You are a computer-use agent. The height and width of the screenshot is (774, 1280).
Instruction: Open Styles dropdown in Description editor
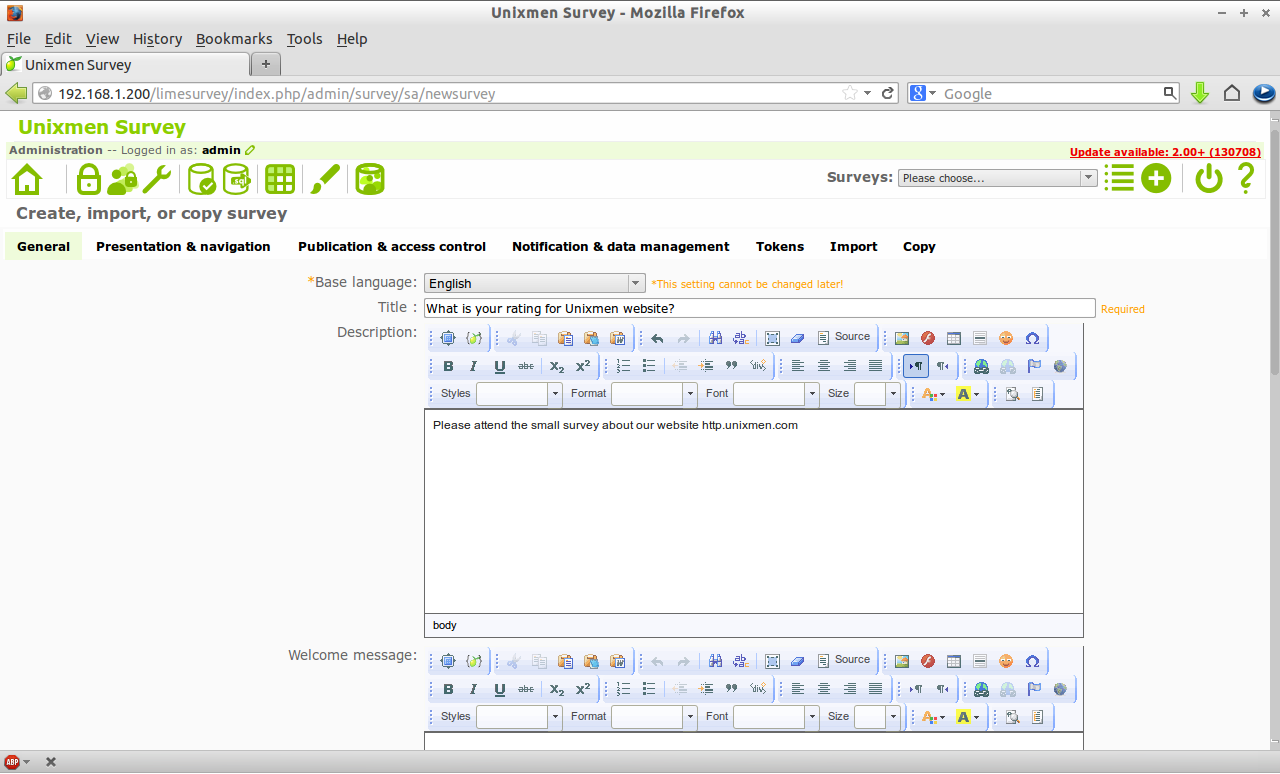519,394
